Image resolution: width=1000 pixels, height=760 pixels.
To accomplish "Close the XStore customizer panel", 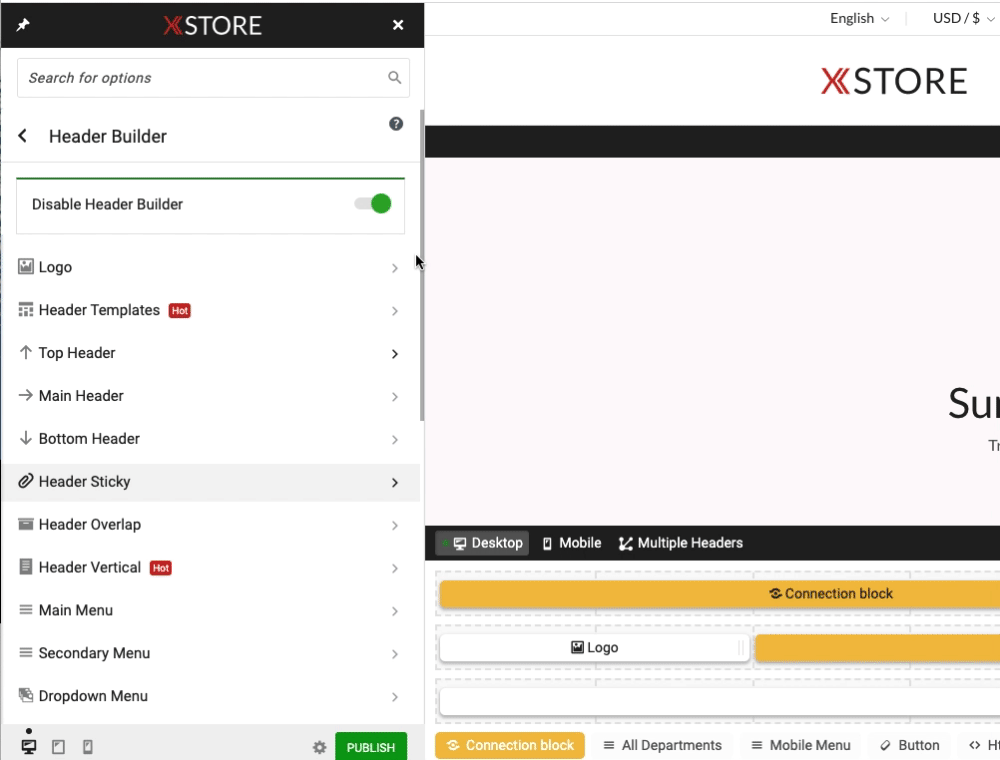I will (398, 25).
